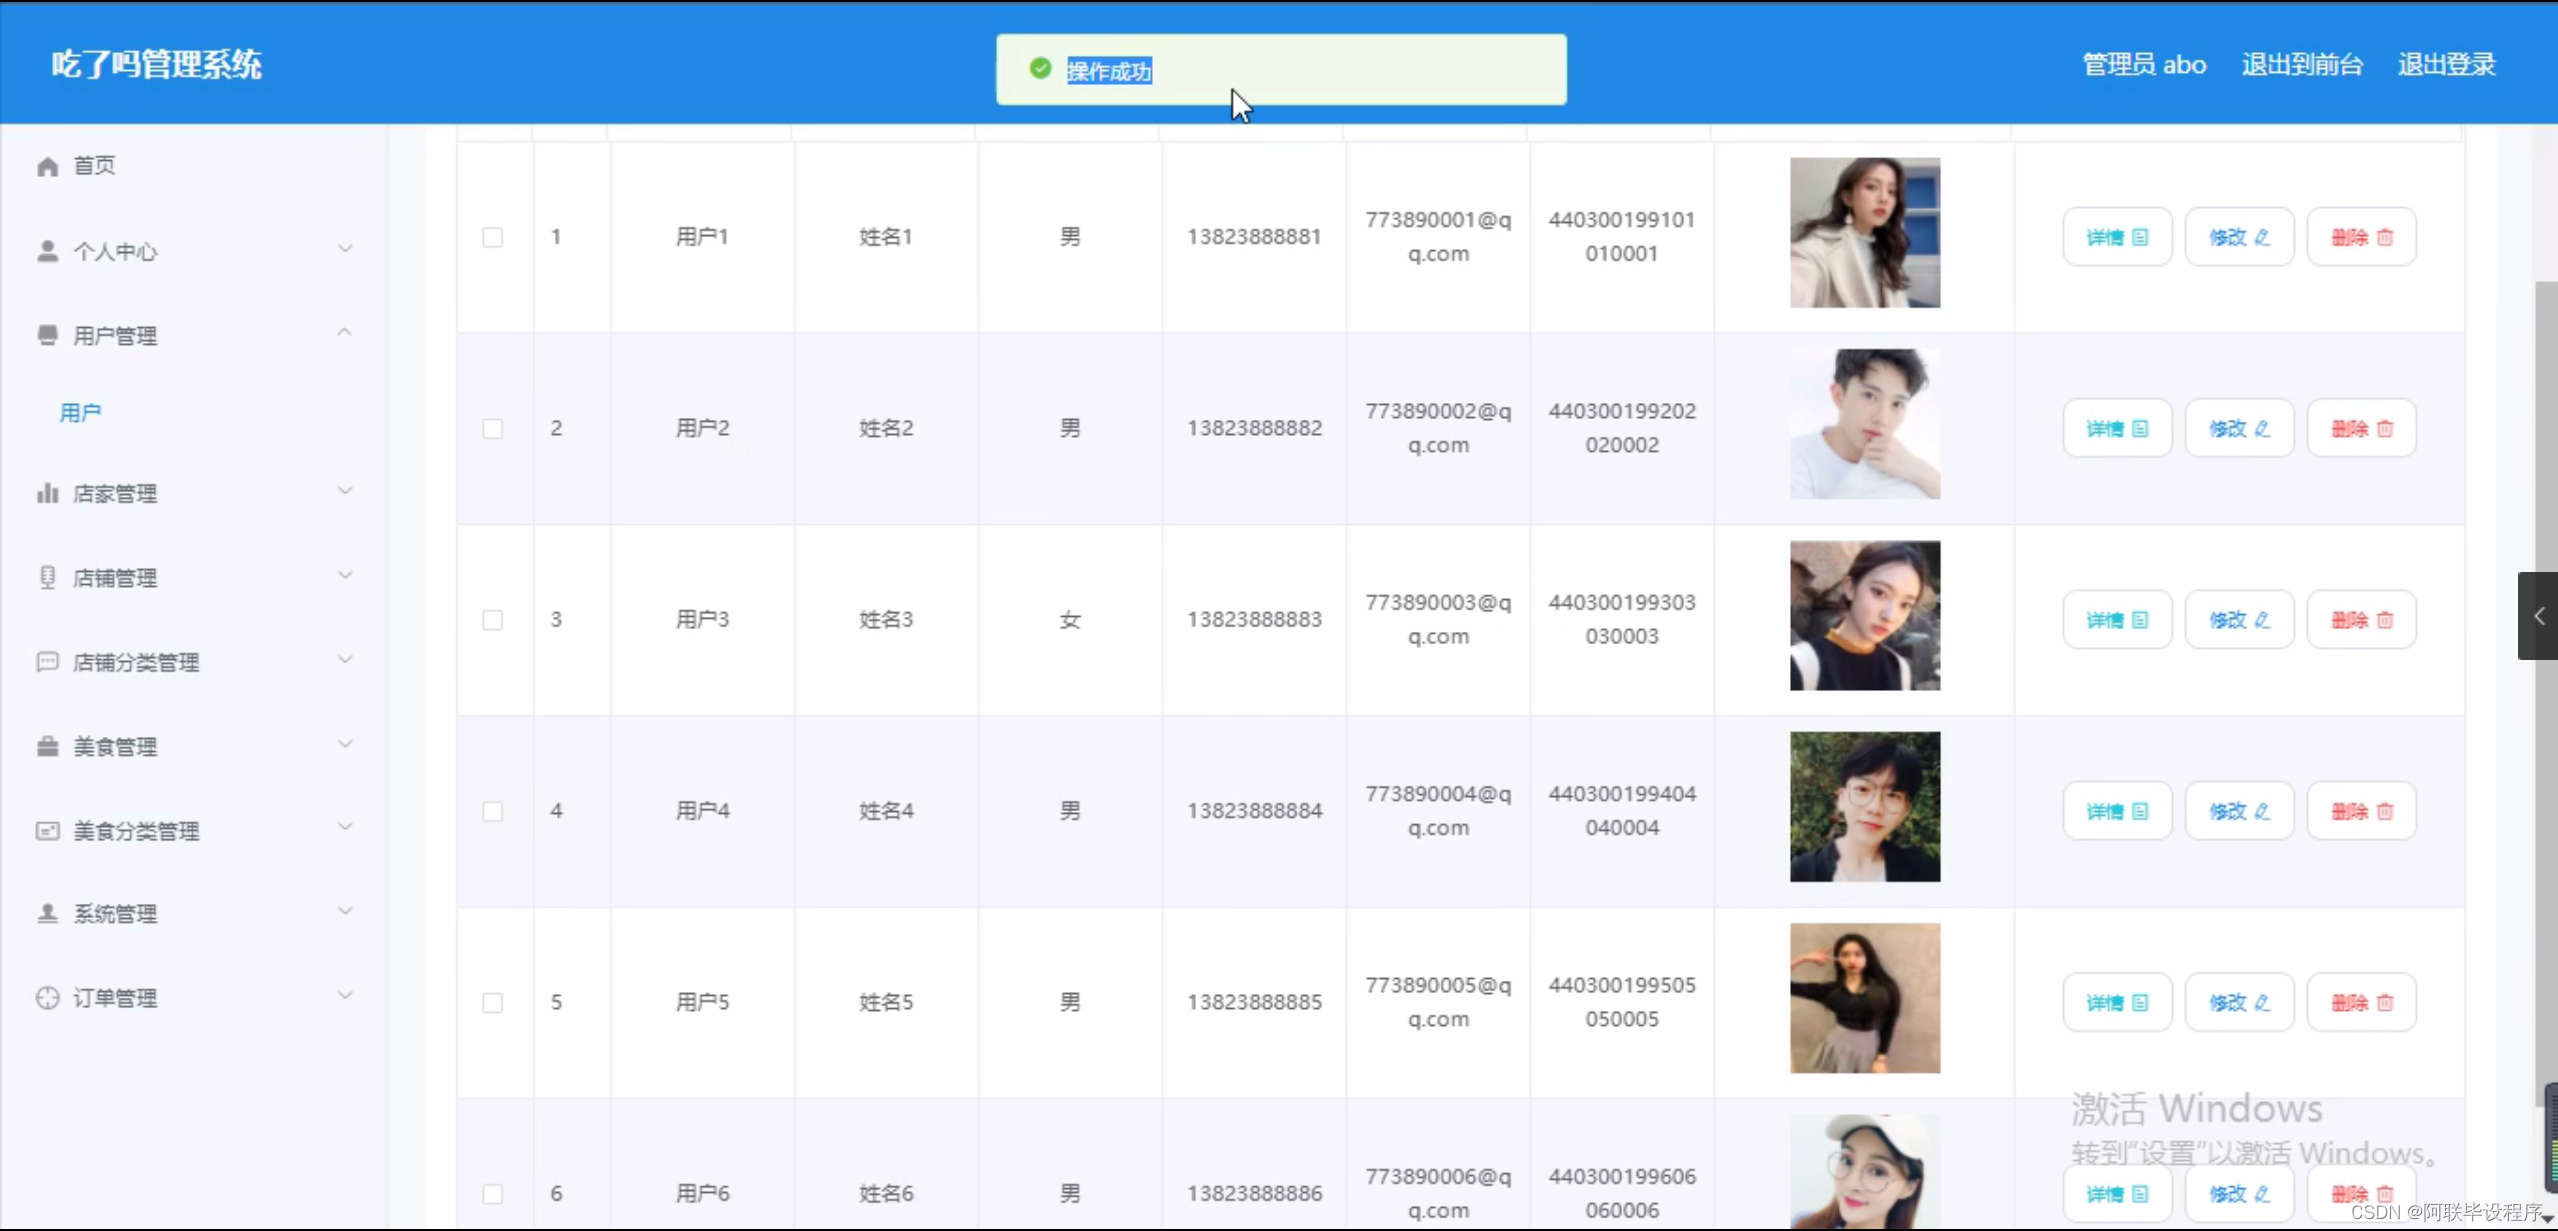2558x1231 pixels.
Task: Click the 店家管理 chart icon in sidebar
Action: 47,493
